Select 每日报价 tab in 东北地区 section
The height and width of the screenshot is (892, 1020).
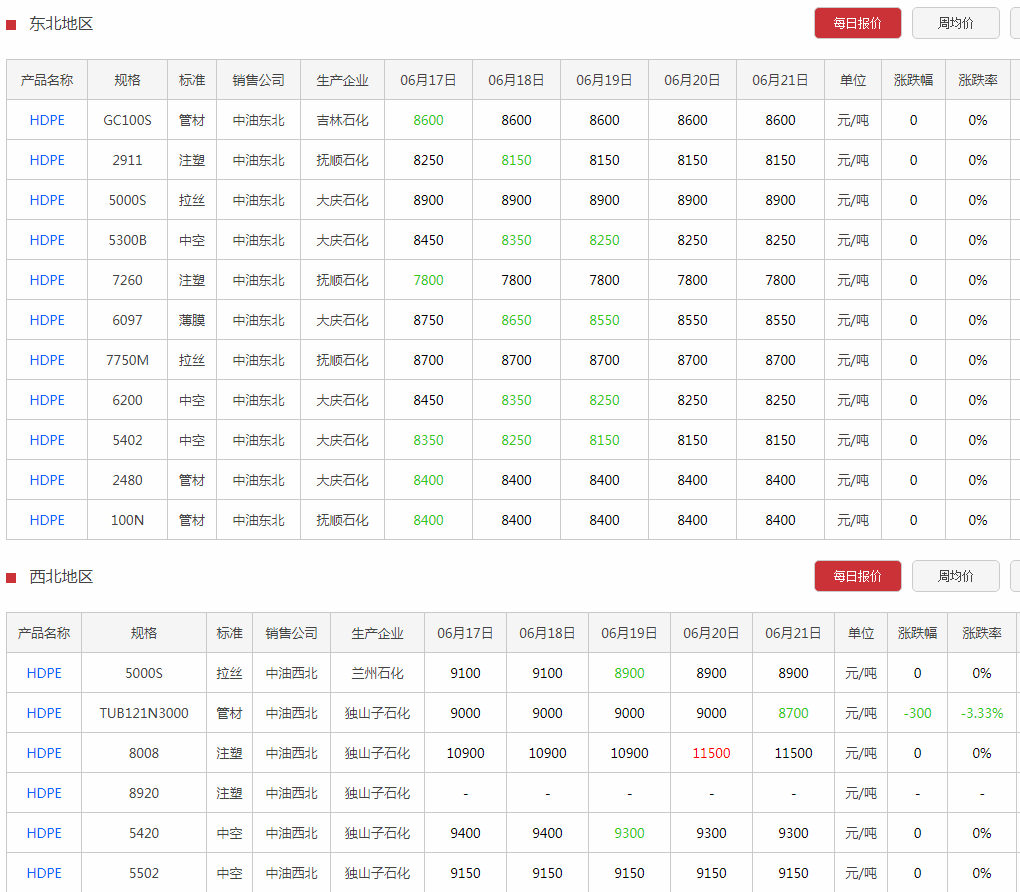857,23
